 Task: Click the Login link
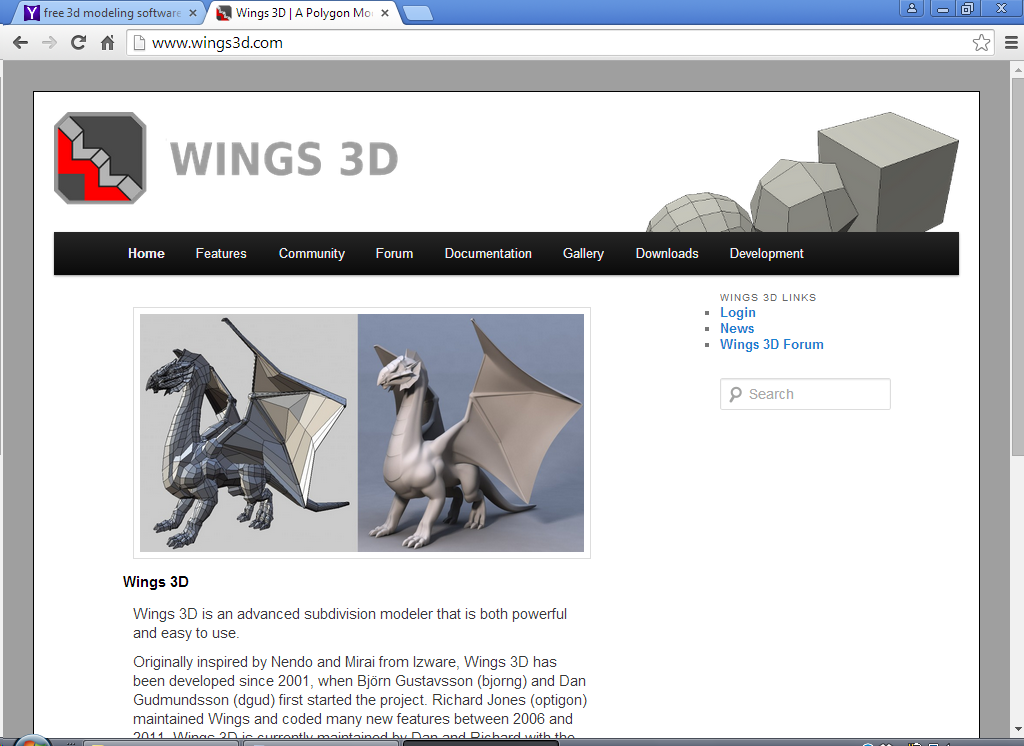coord(738,313)
